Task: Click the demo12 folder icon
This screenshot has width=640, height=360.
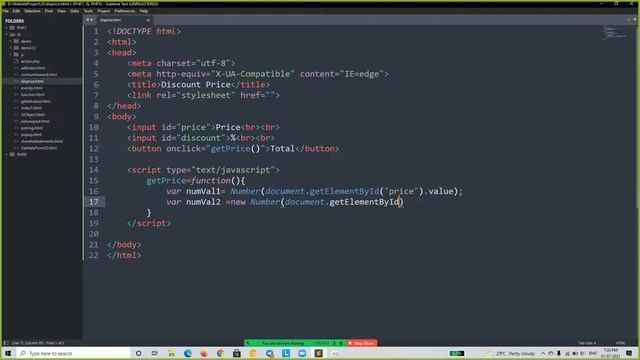Action: tap(16, 48)
